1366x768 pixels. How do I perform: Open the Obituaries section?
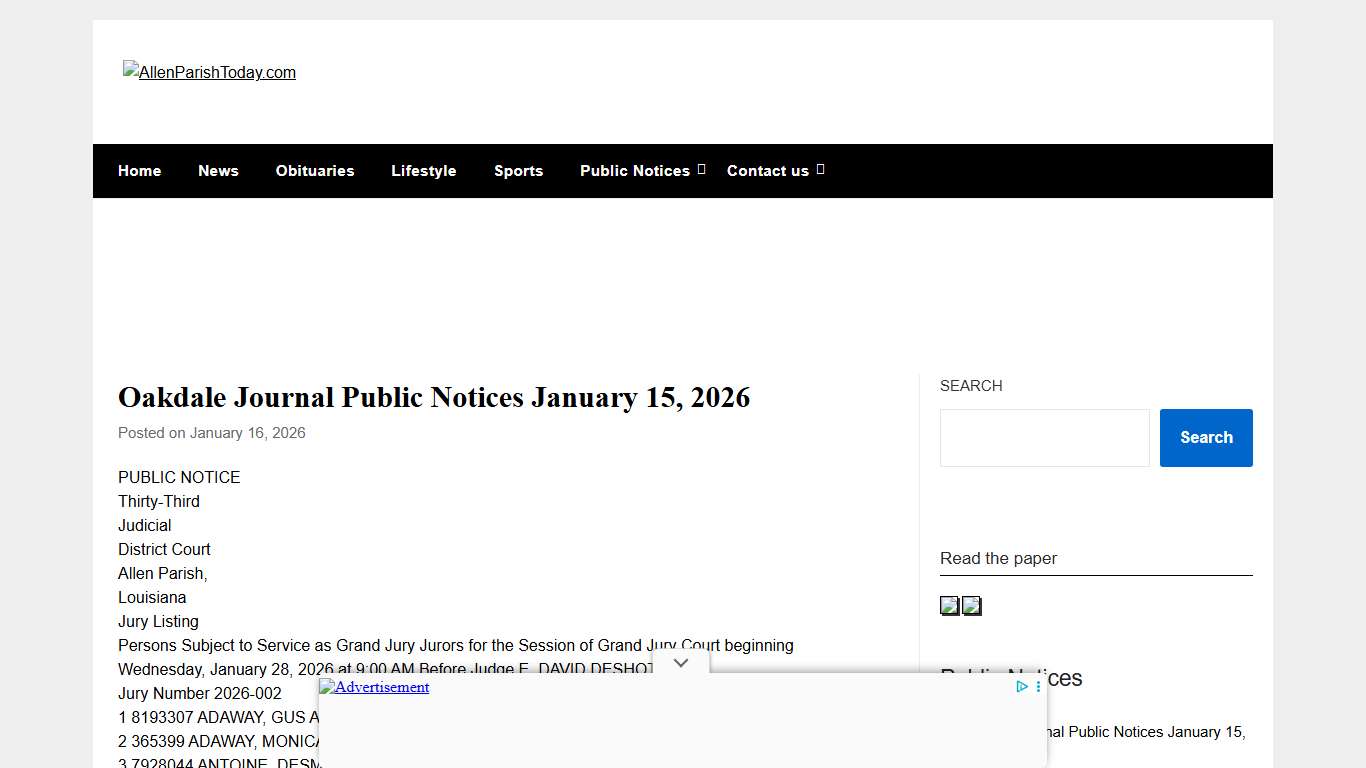315,170
